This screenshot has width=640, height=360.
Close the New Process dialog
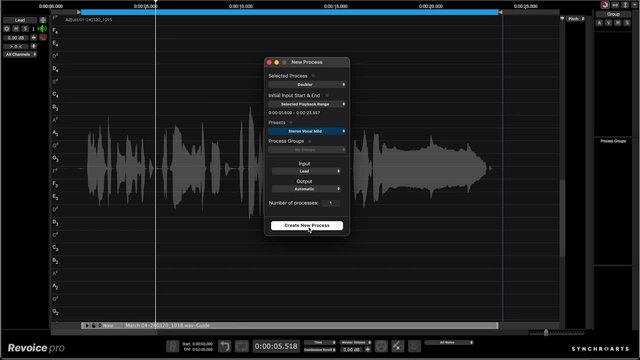point(269,62)
